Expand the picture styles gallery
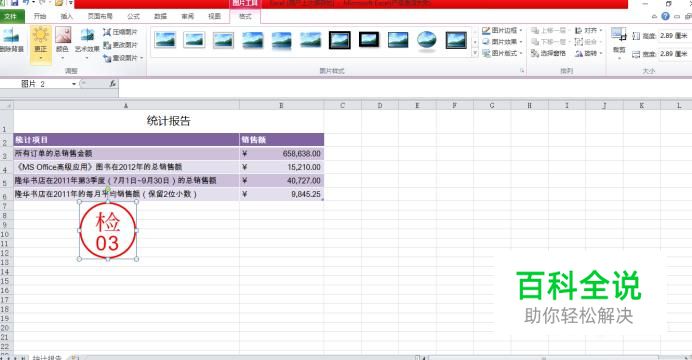The height and width of the screenshot is (360, 692). pyautogui.click(x=475, y=53)
